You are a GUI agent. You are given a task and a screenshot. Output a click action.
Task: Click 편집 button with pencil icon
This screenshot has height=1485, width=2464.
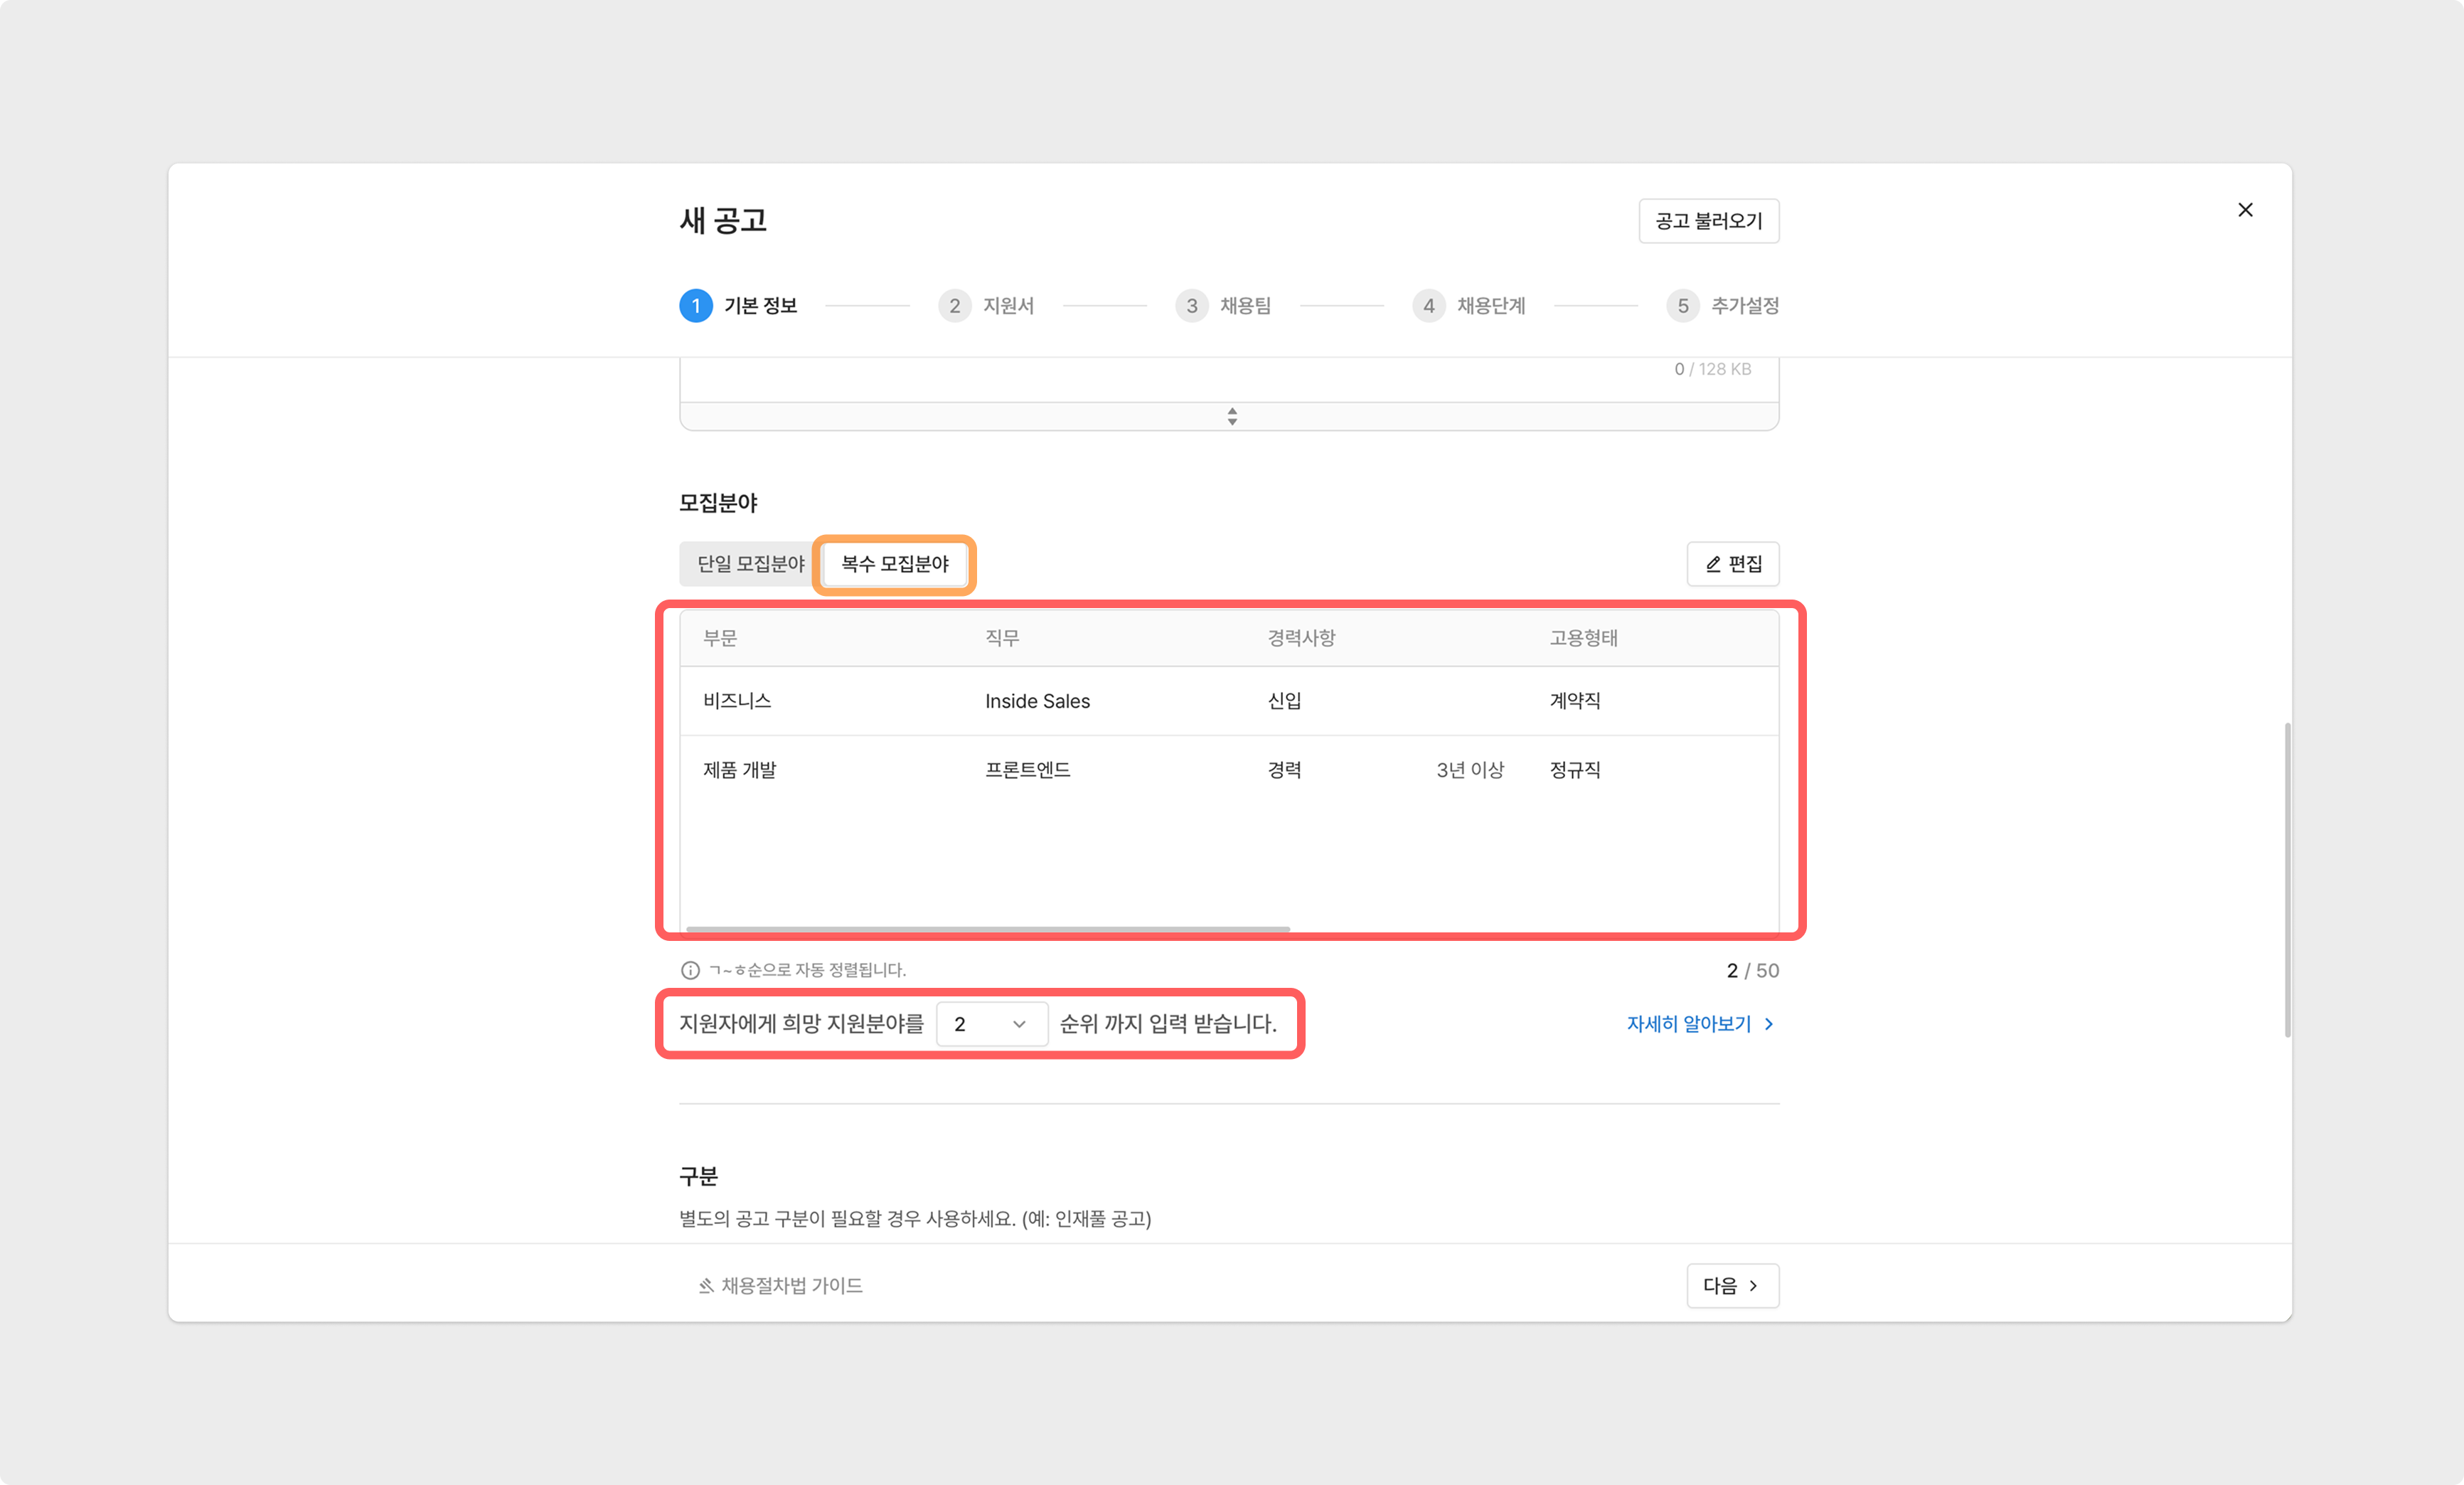(1732, 564)
